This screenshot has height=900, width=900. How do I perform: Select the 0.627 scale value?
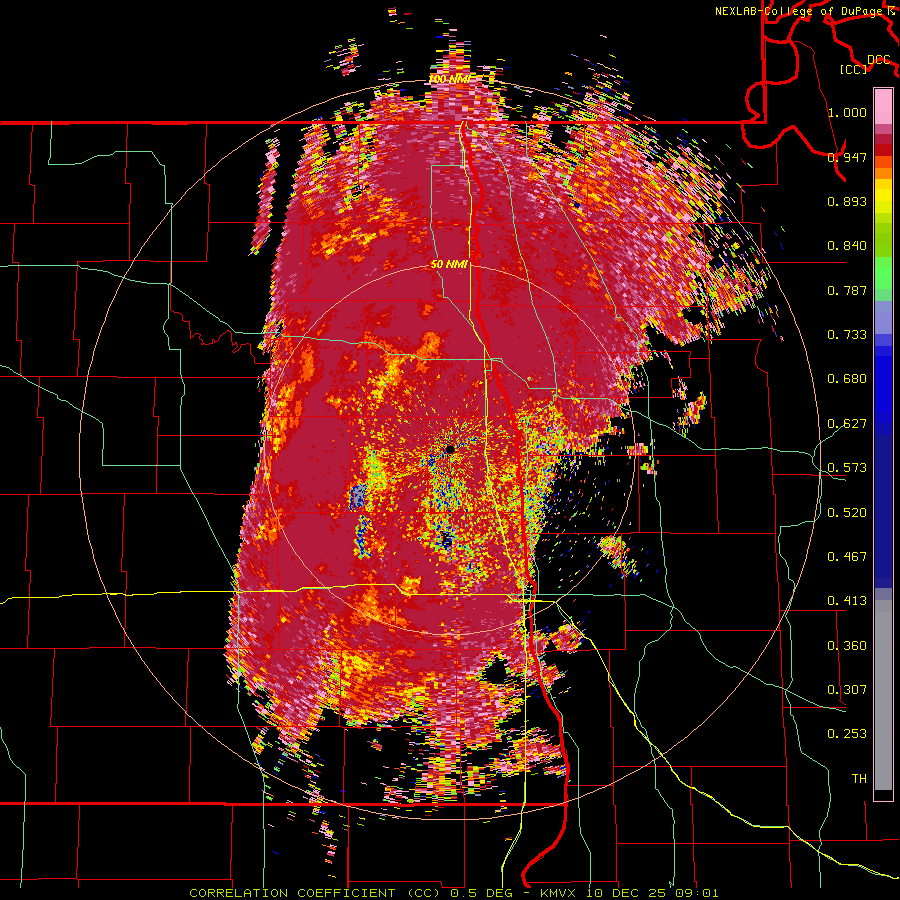(x=847, y=424)
